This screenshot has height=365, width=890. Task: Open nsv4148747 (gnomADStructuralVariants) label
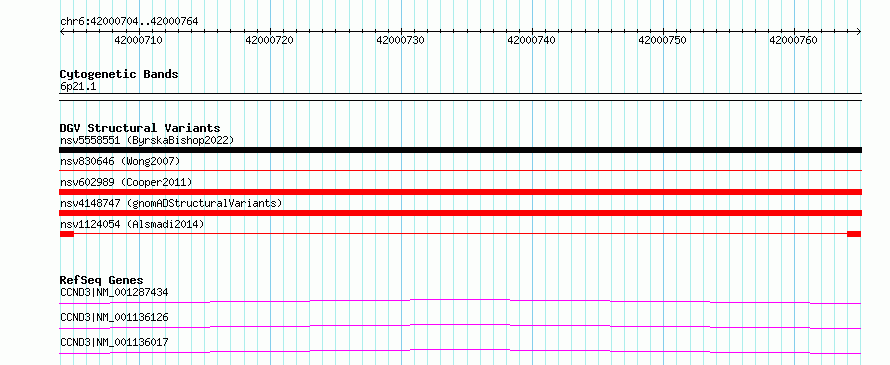171,203
